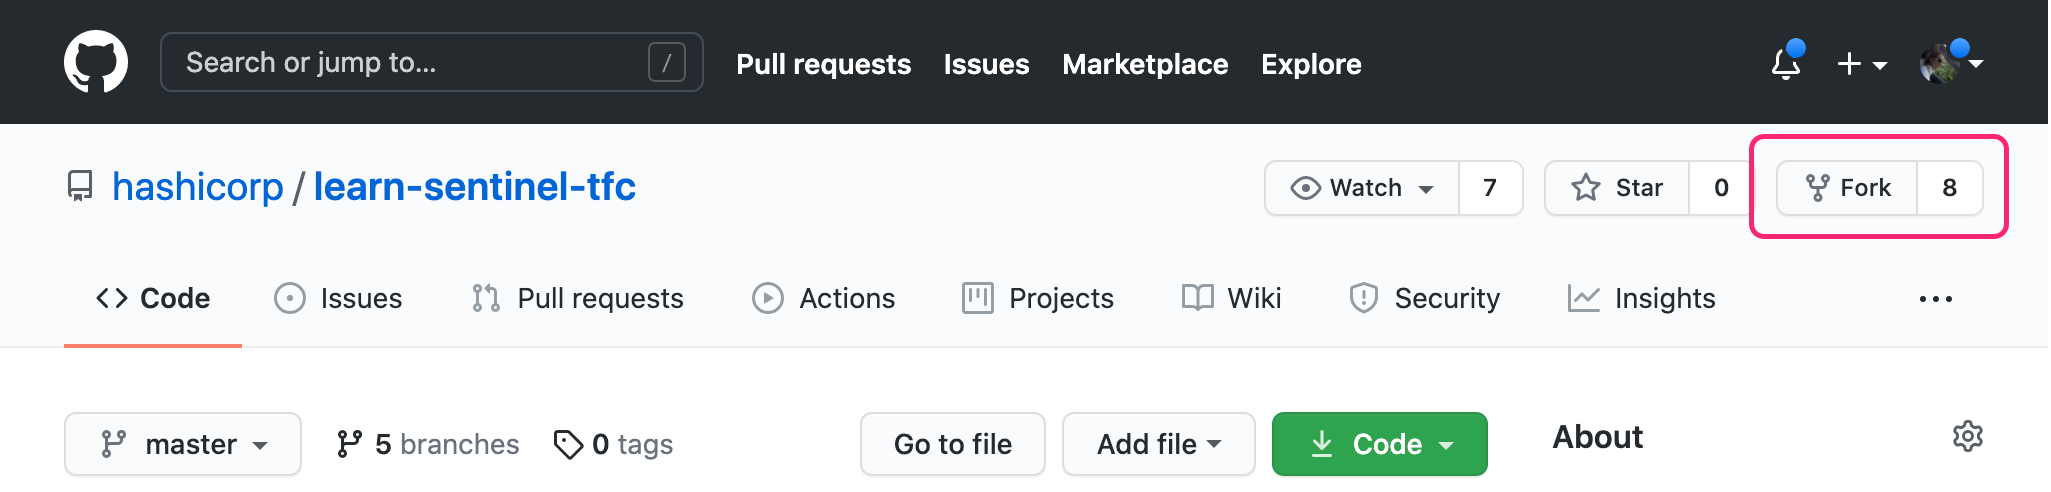Fork the repository
Viewport: 2051px width, 492px height.
(1847, 188)
